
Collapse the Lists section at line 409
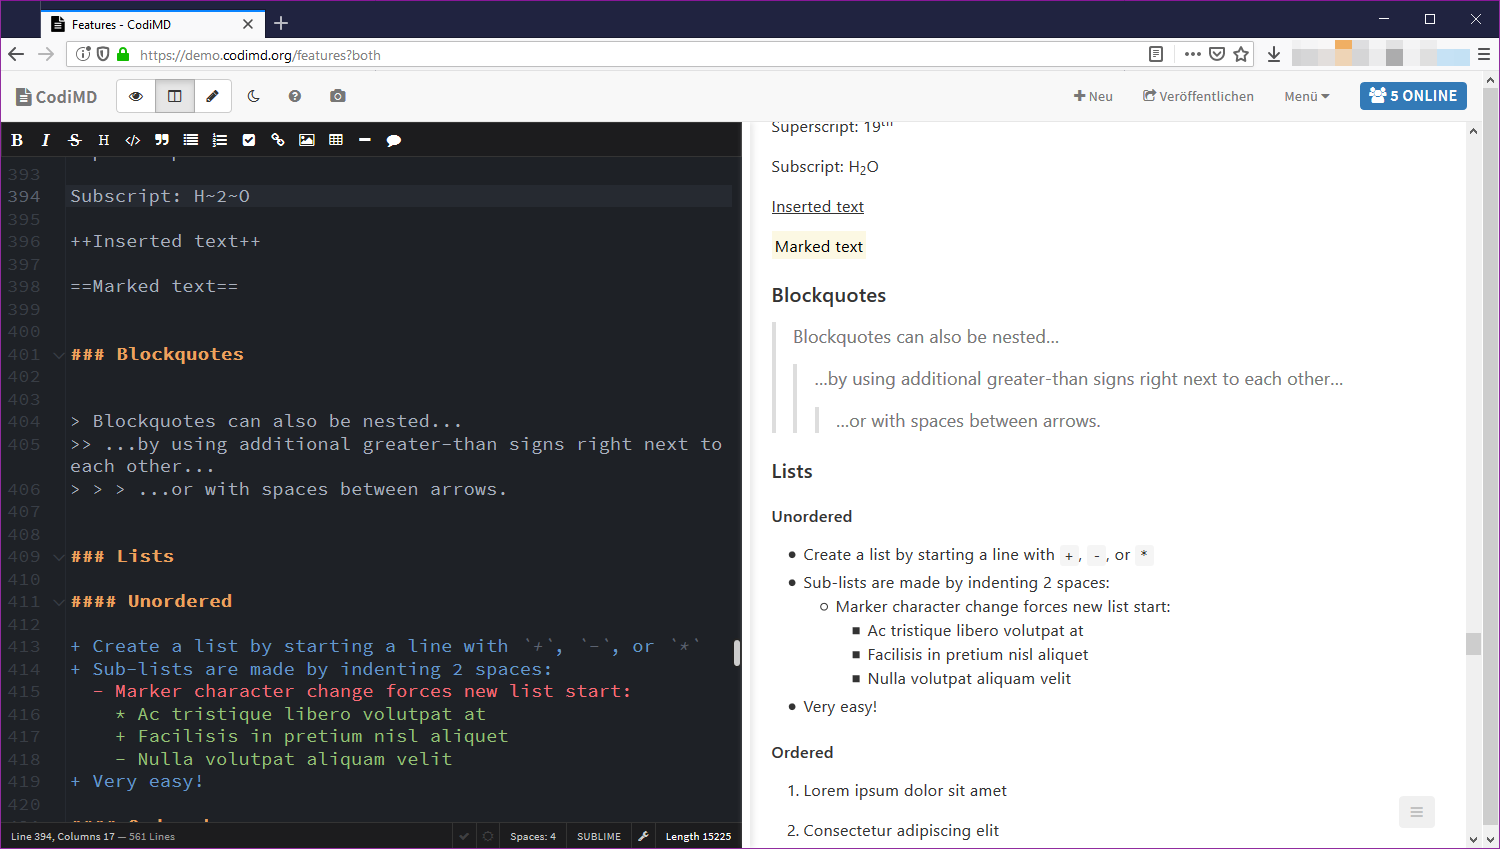pos(58,556)
